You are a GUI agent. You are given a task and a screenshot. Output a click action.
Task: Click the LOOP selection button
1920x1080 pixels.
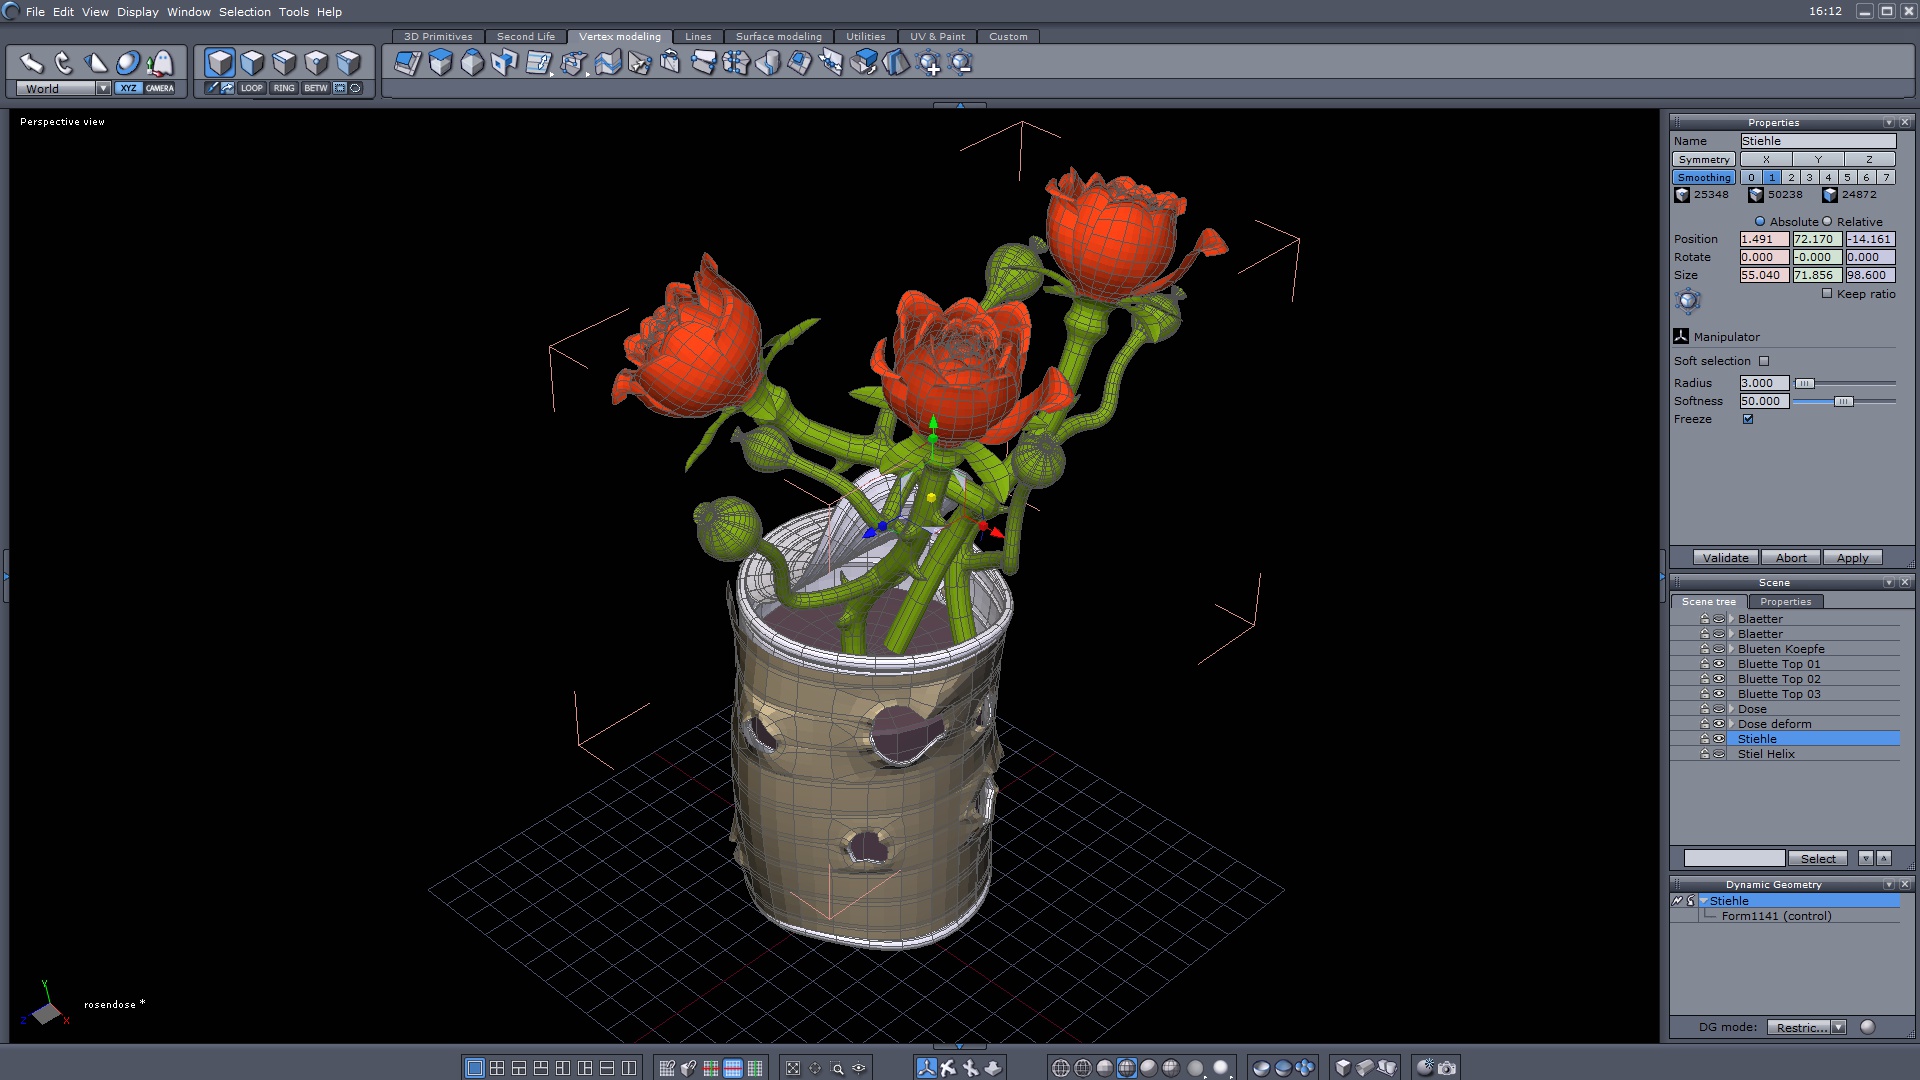click(251, 88)
